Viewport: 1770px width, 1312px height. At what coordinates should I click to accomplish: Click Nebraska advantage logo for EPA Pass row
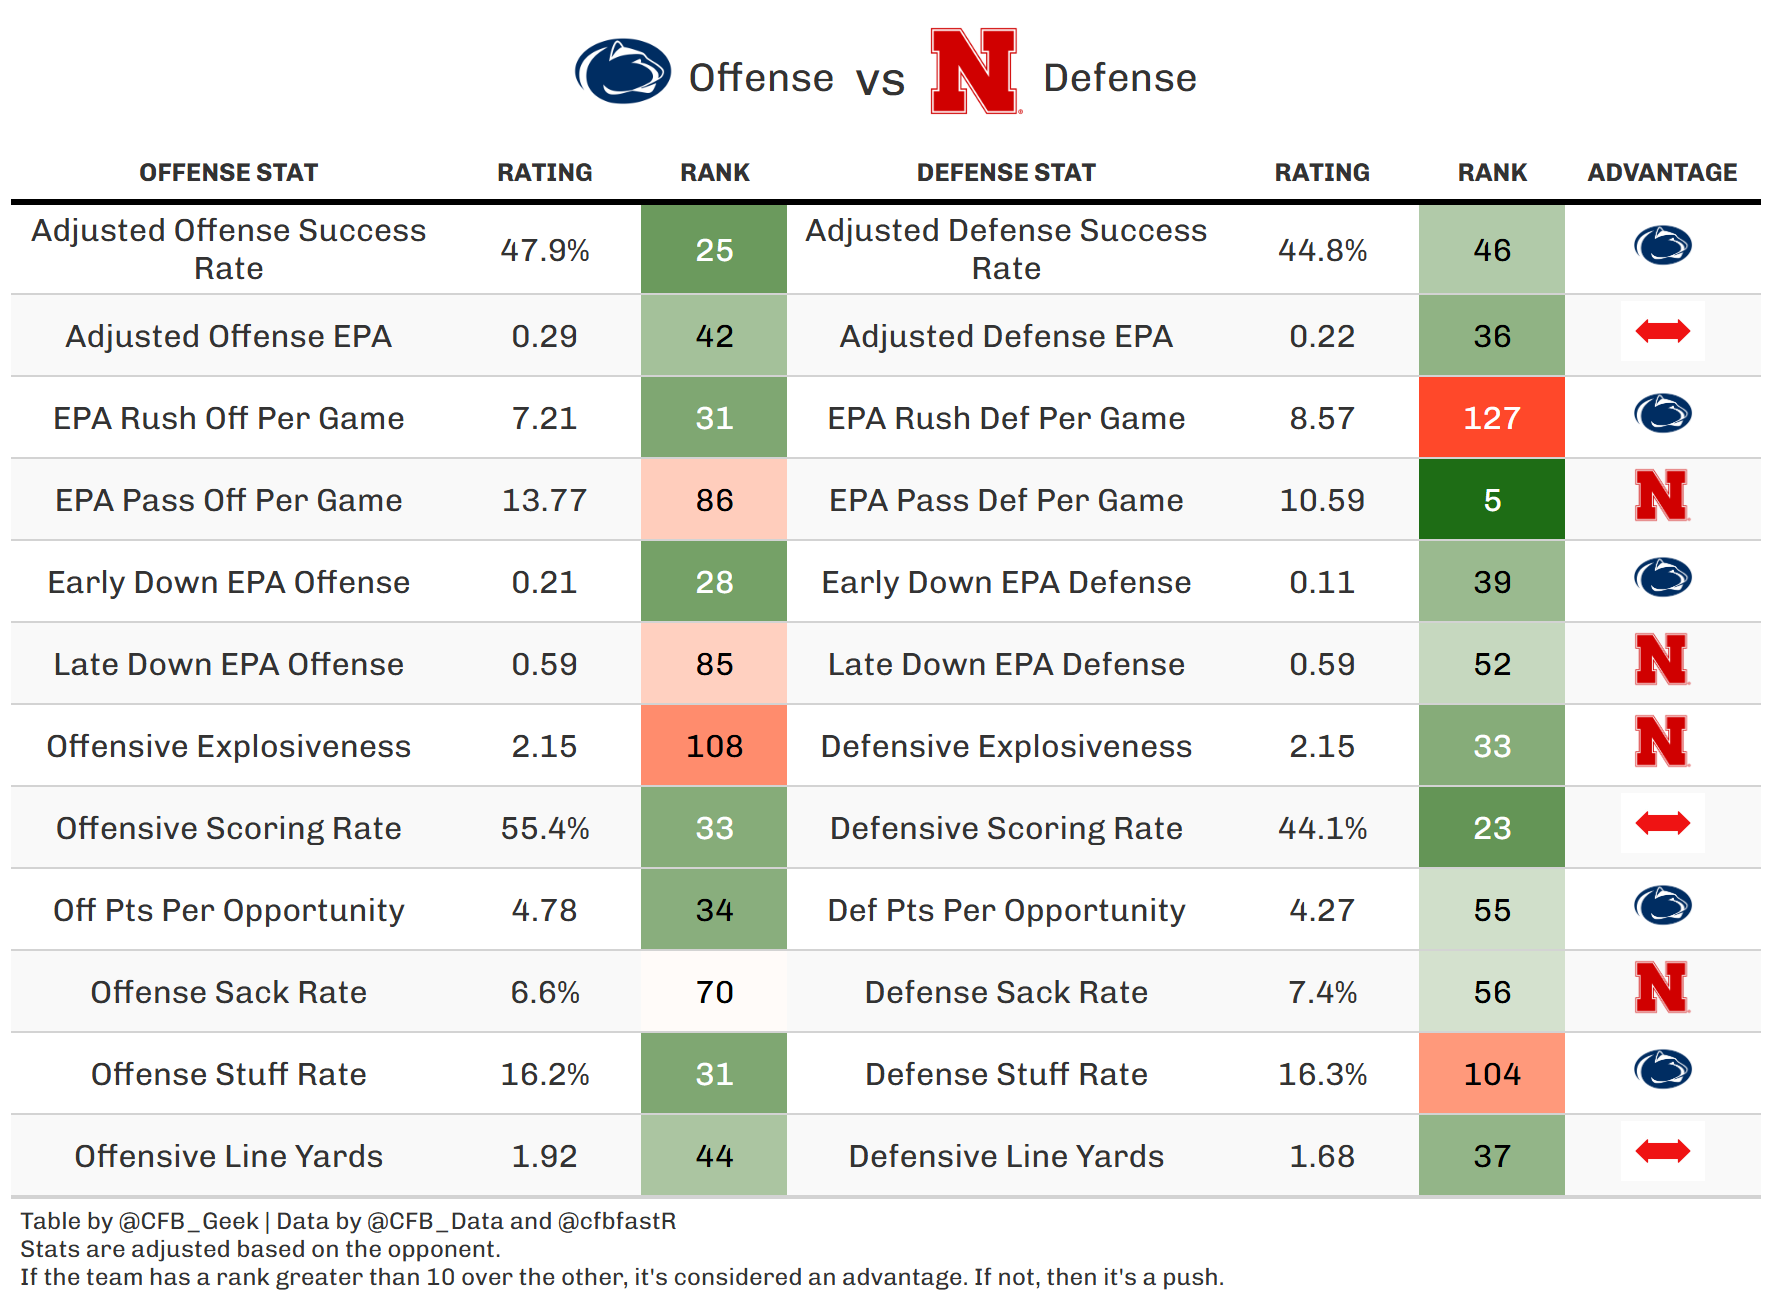(x=1662, y=496)
